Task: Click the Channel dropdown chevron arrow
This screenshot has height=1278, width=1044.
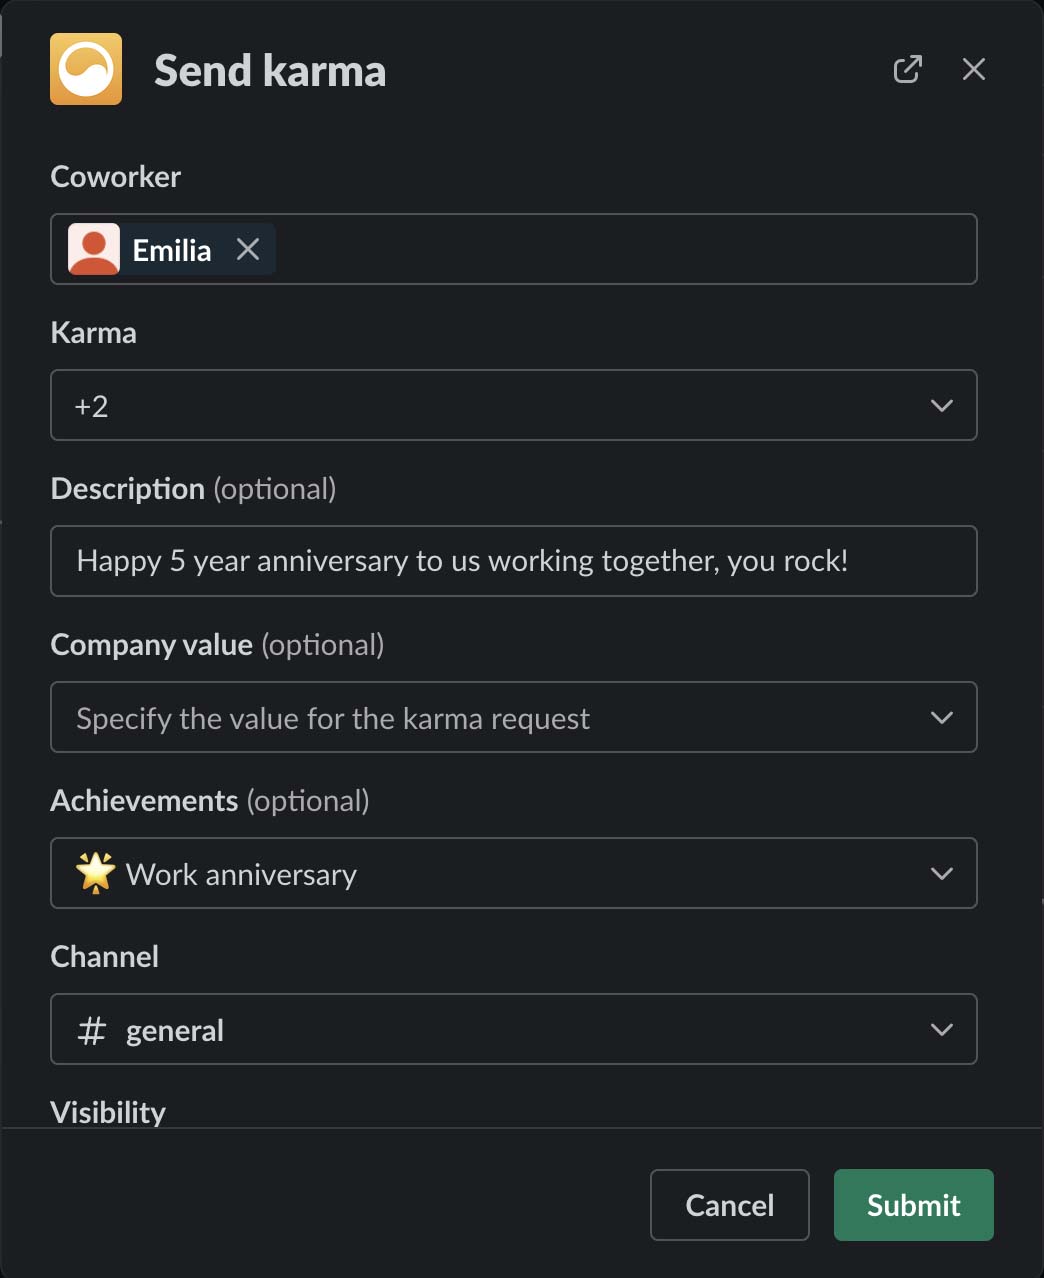Action: pyautogui.click(x=941, y=1029)
